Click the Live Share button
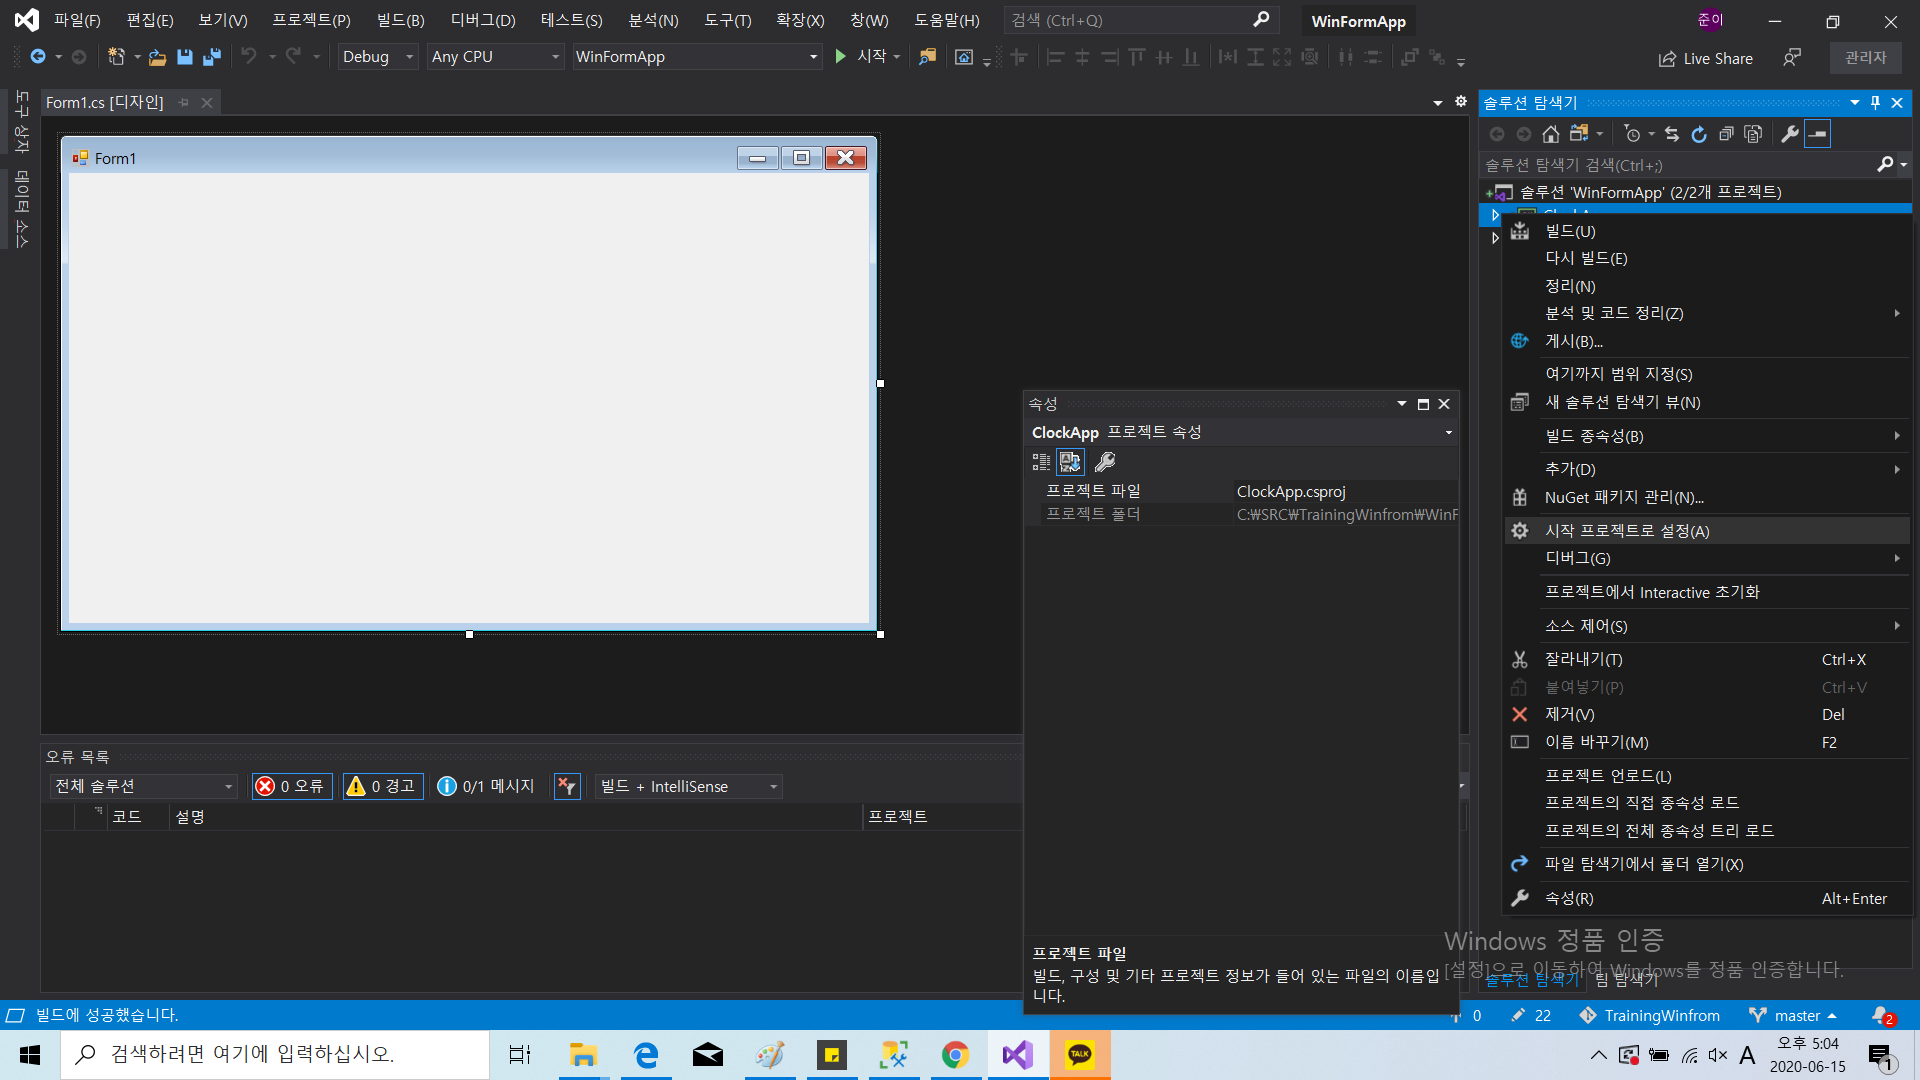 point(1705,59)
